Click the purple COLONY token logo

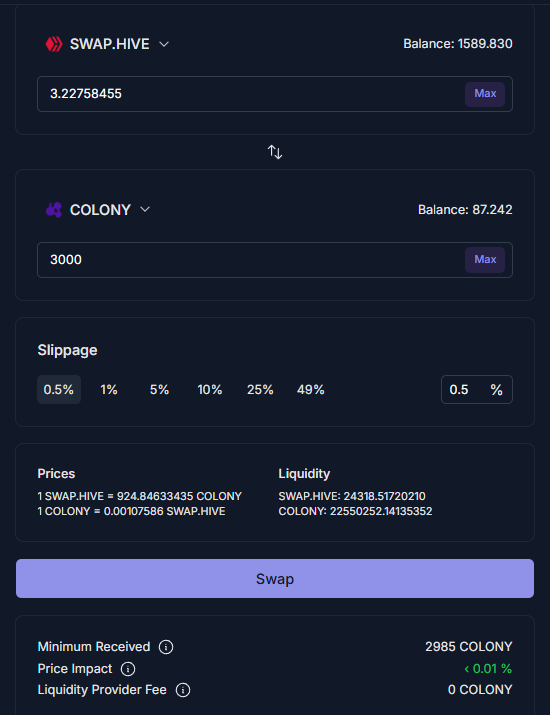54,210
